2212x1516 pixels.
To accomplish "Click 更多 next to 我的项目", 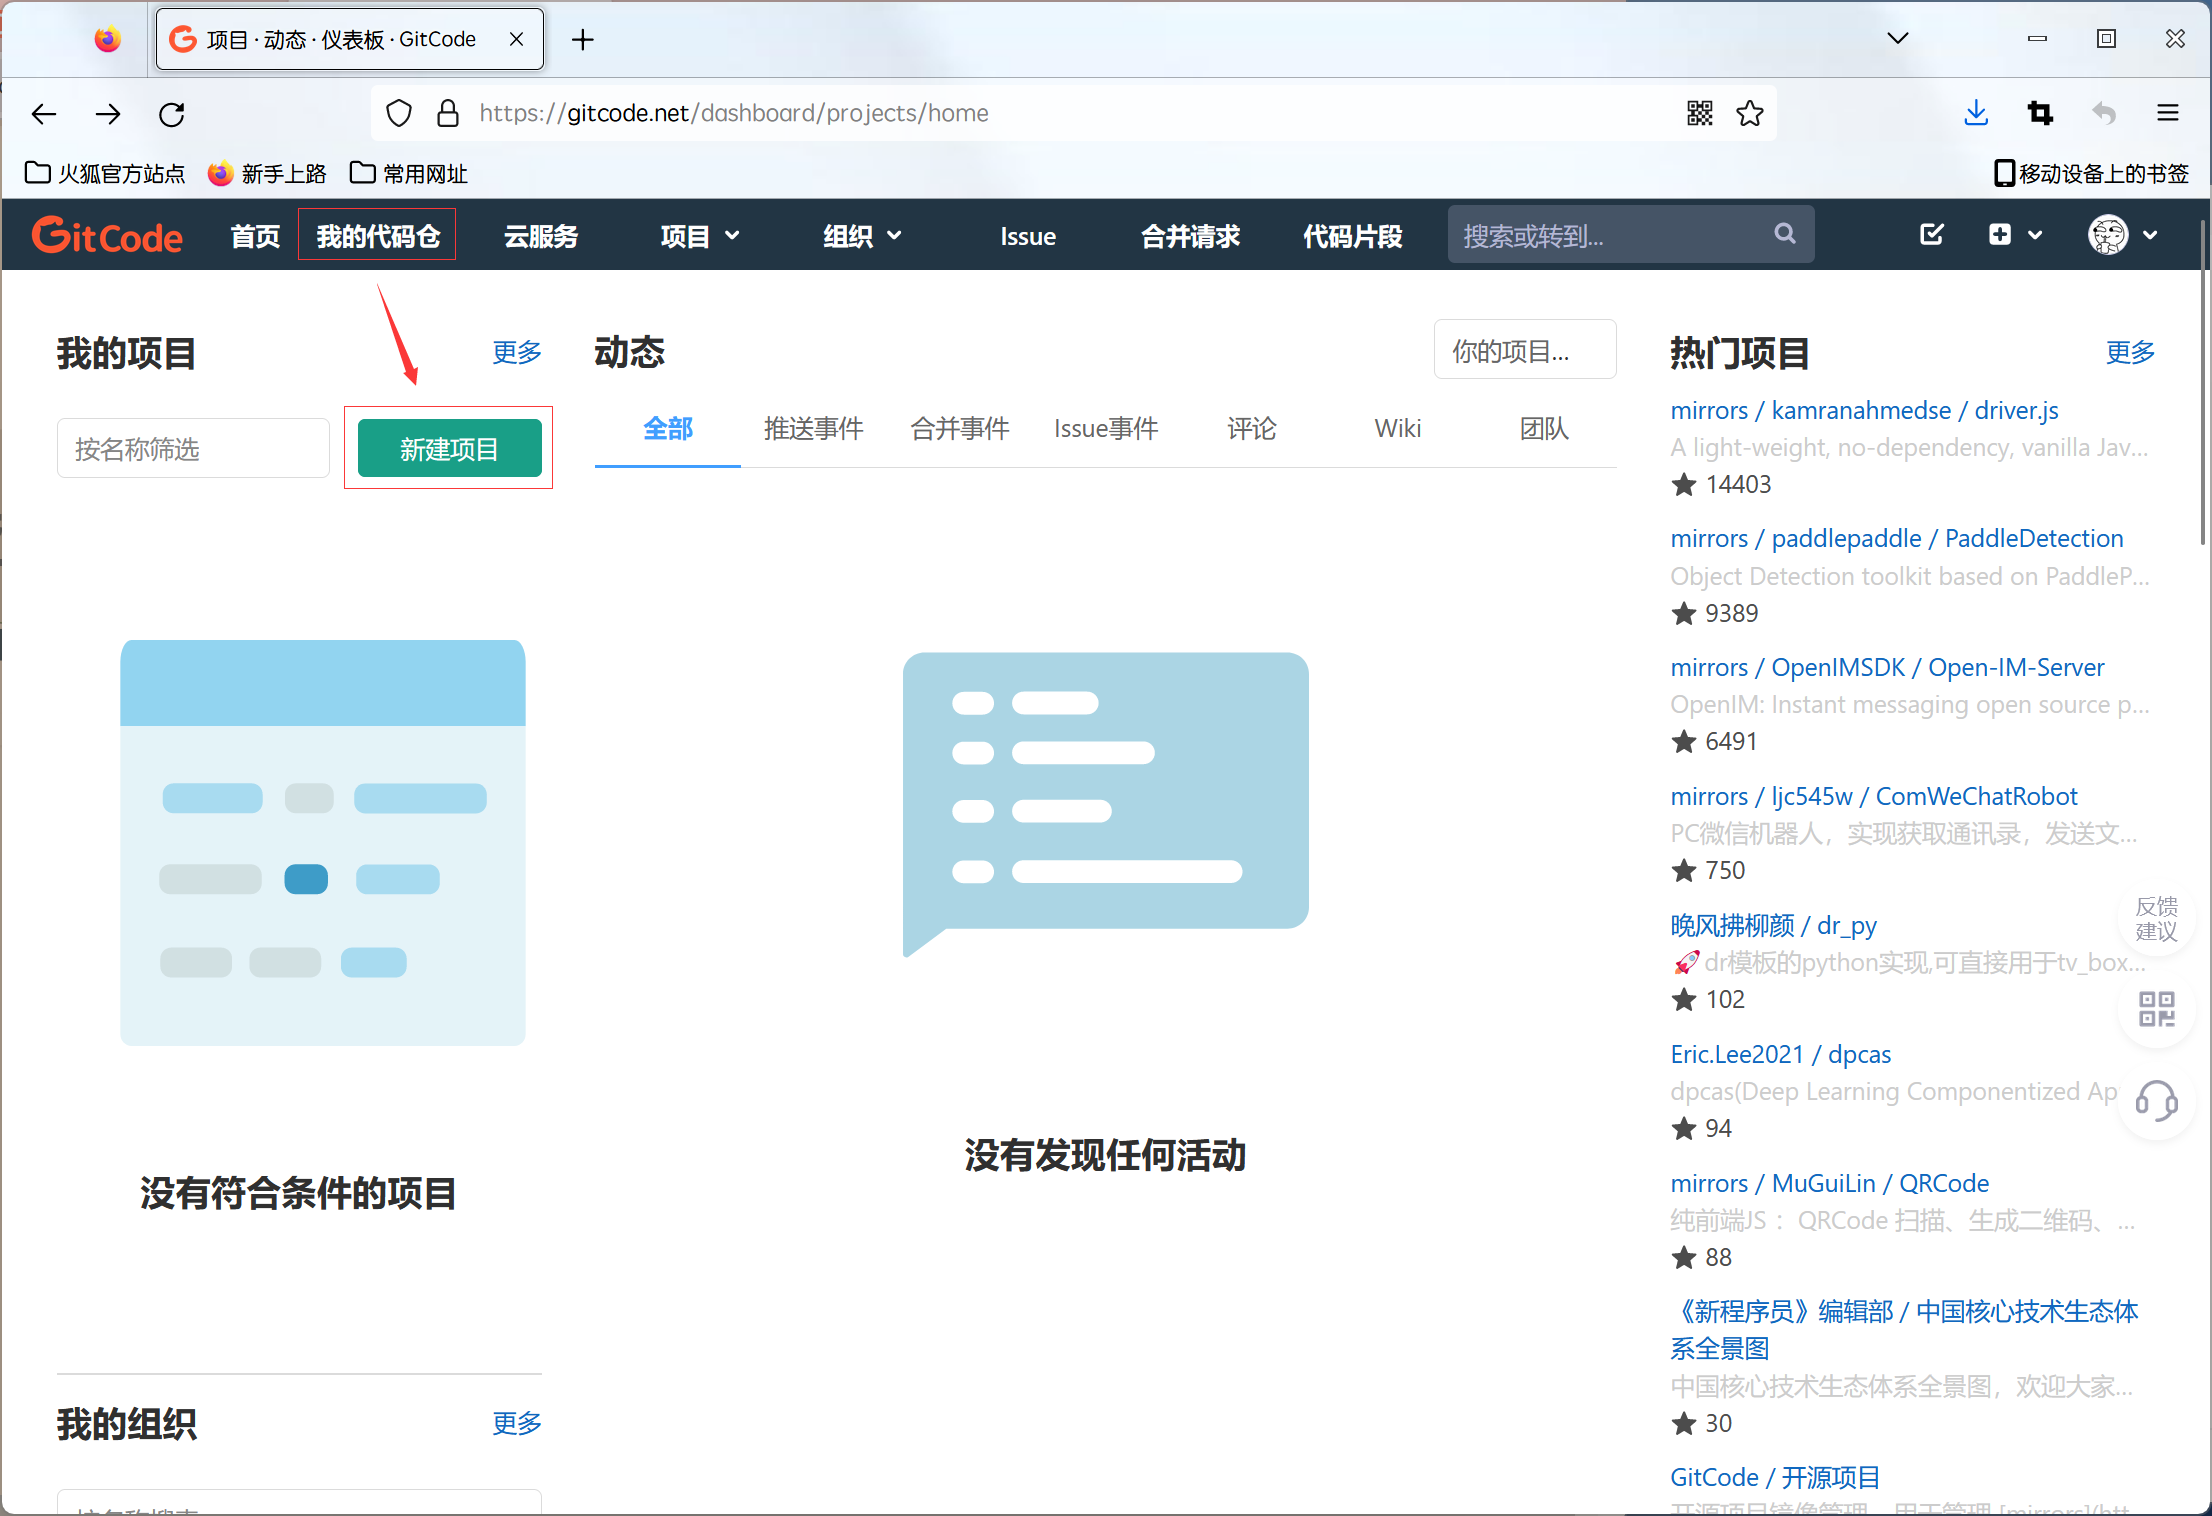I will (517, 352).
